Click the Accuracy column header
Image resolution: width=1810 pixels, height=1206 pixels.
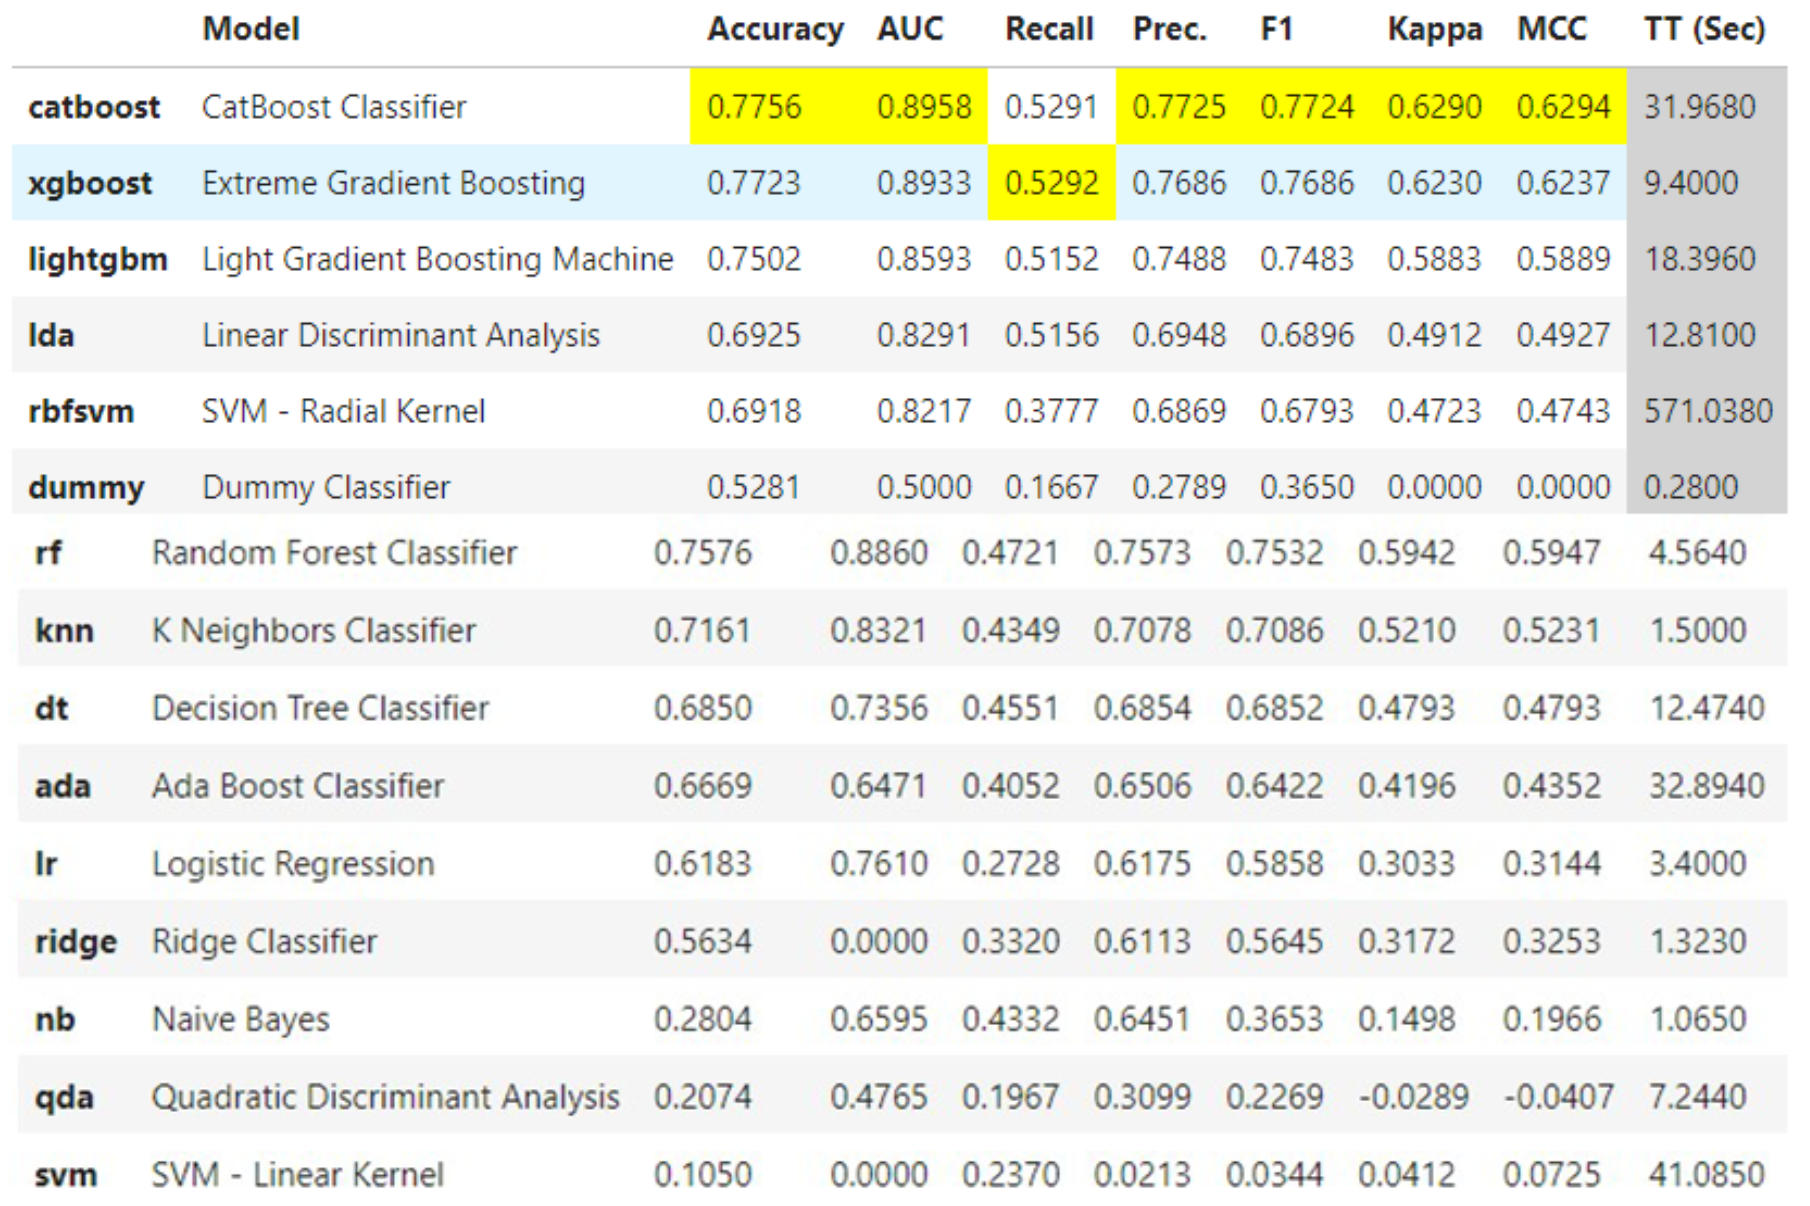pos(775,30)
